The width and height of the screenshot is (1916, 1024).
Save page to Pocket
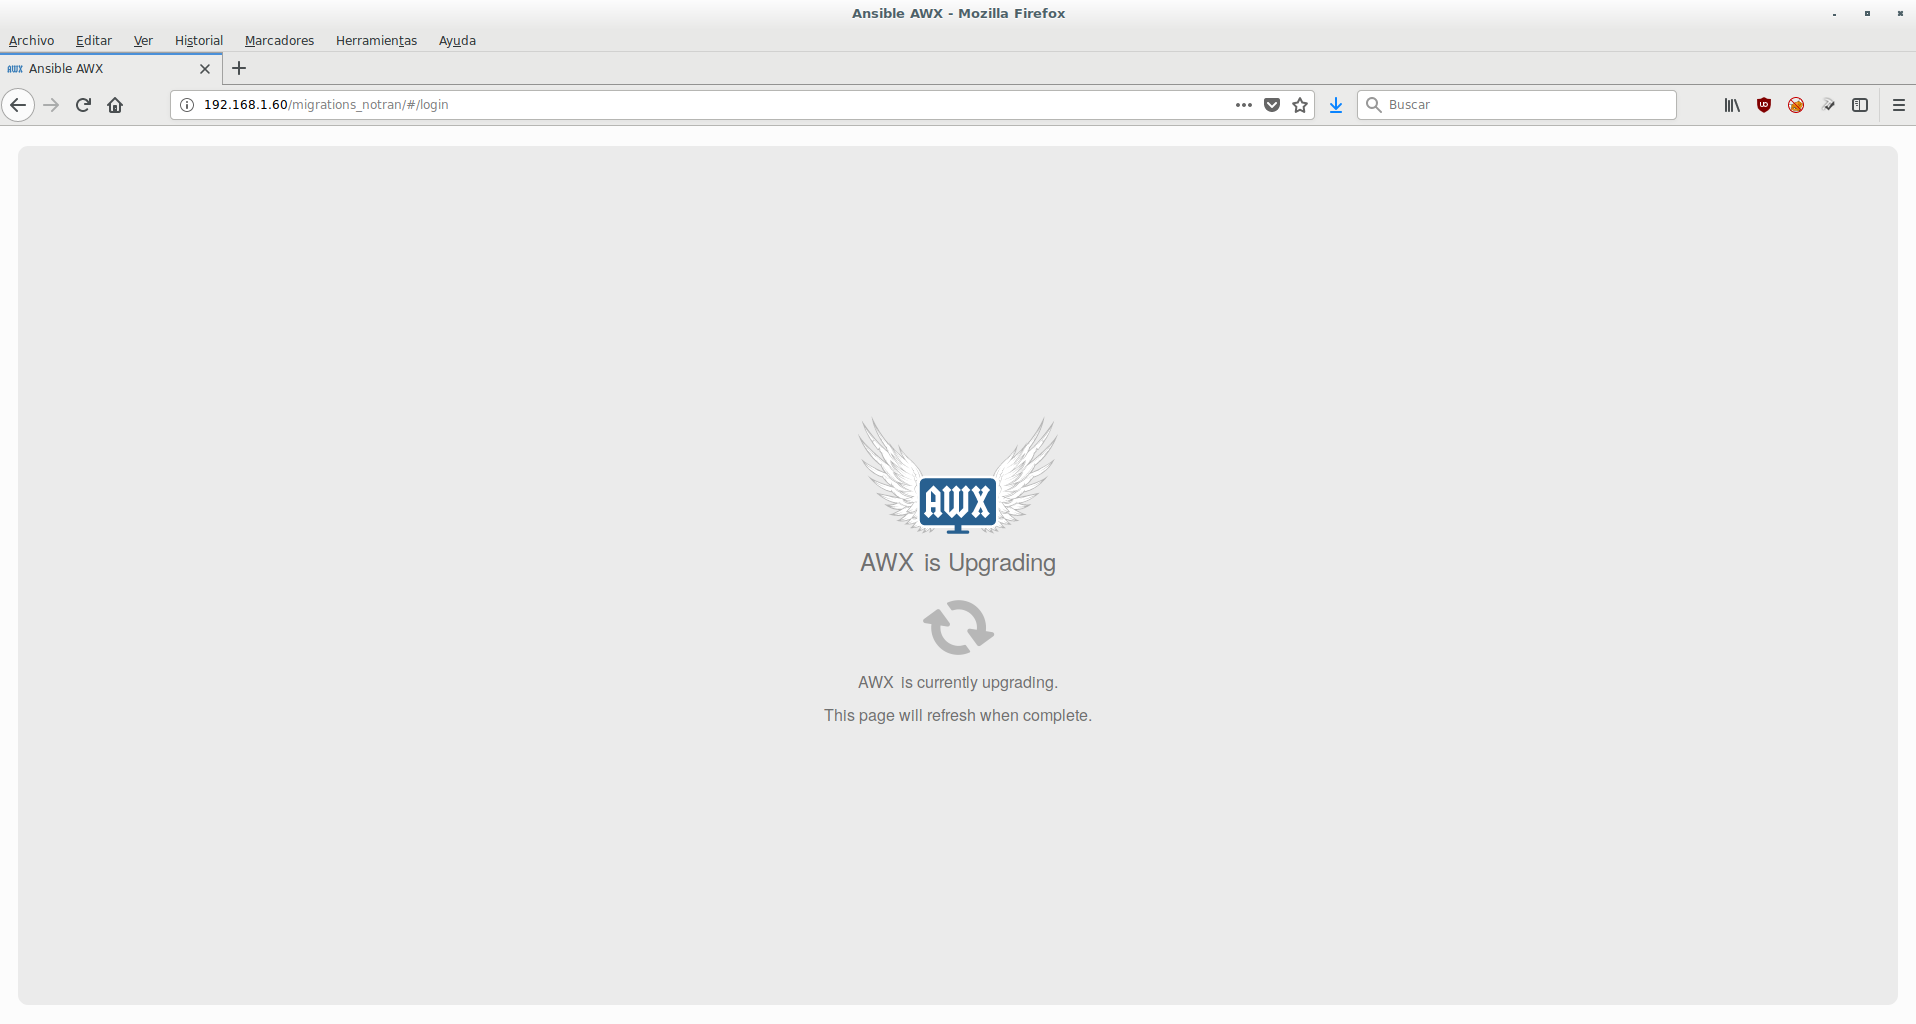pos(1272,105)
